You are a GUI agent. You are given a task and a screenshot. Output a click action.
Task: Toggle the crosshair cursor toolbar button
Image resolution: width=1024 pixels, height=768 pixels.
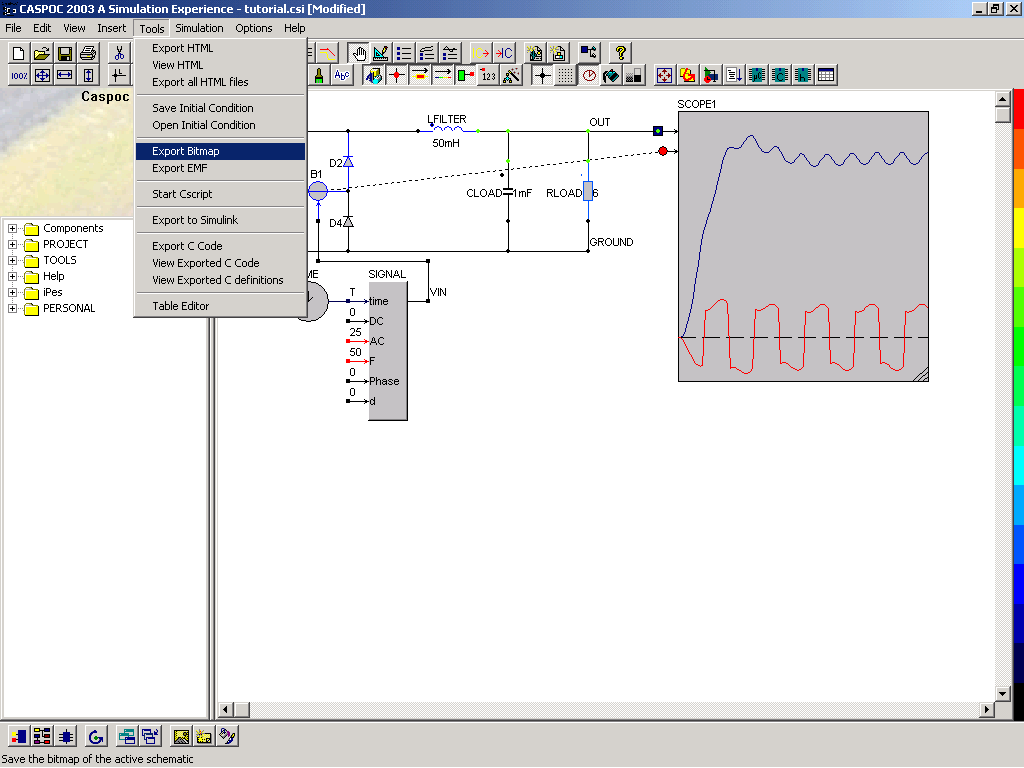tap(543, 75)
